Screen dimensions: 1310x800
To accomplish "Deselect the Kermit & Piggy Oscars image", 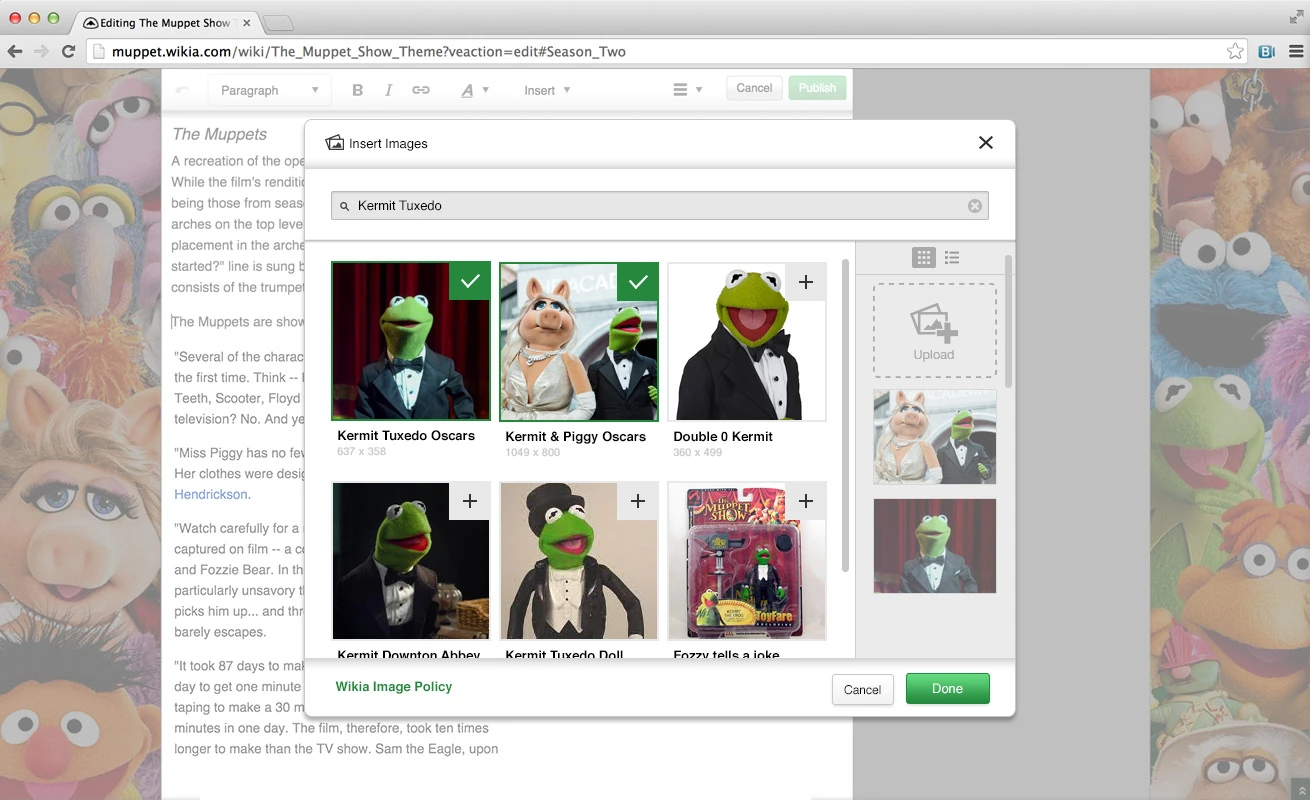I will click(x=638, y=282).
